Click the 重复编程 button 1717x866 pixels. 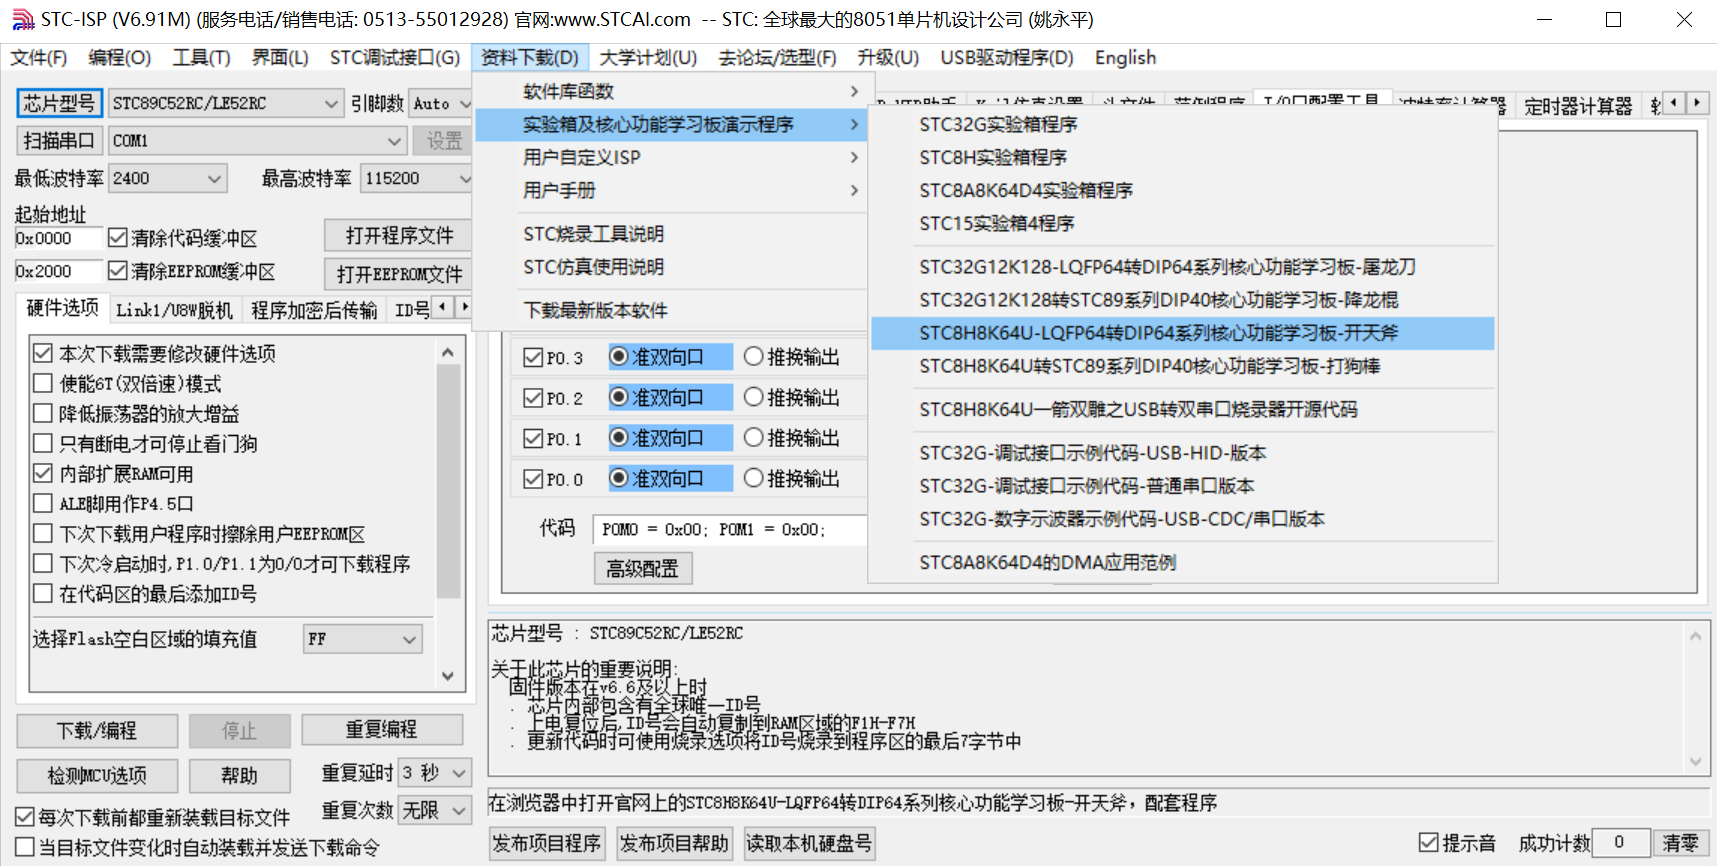[x=382, y=730]
